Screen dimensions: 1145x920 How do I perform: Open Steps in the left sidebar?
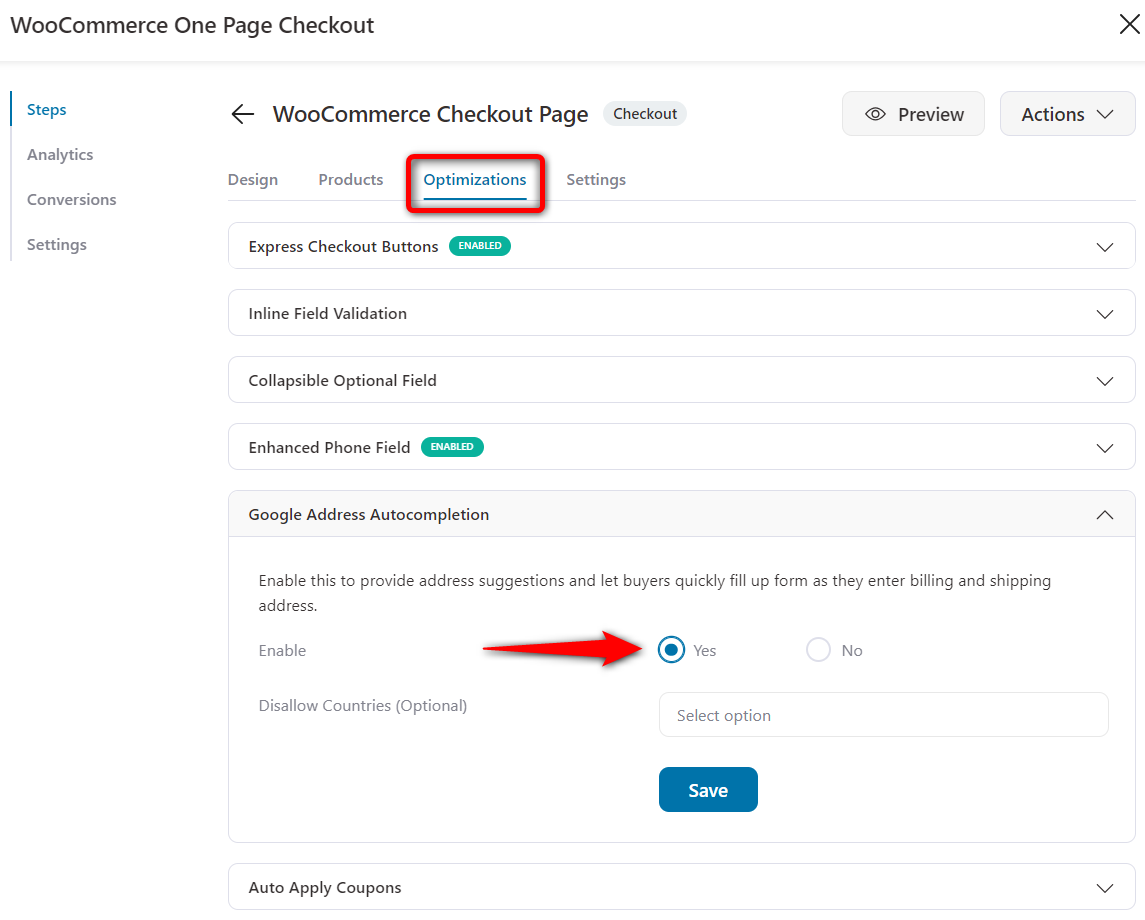pyautogui.click(x=47, y=110)
